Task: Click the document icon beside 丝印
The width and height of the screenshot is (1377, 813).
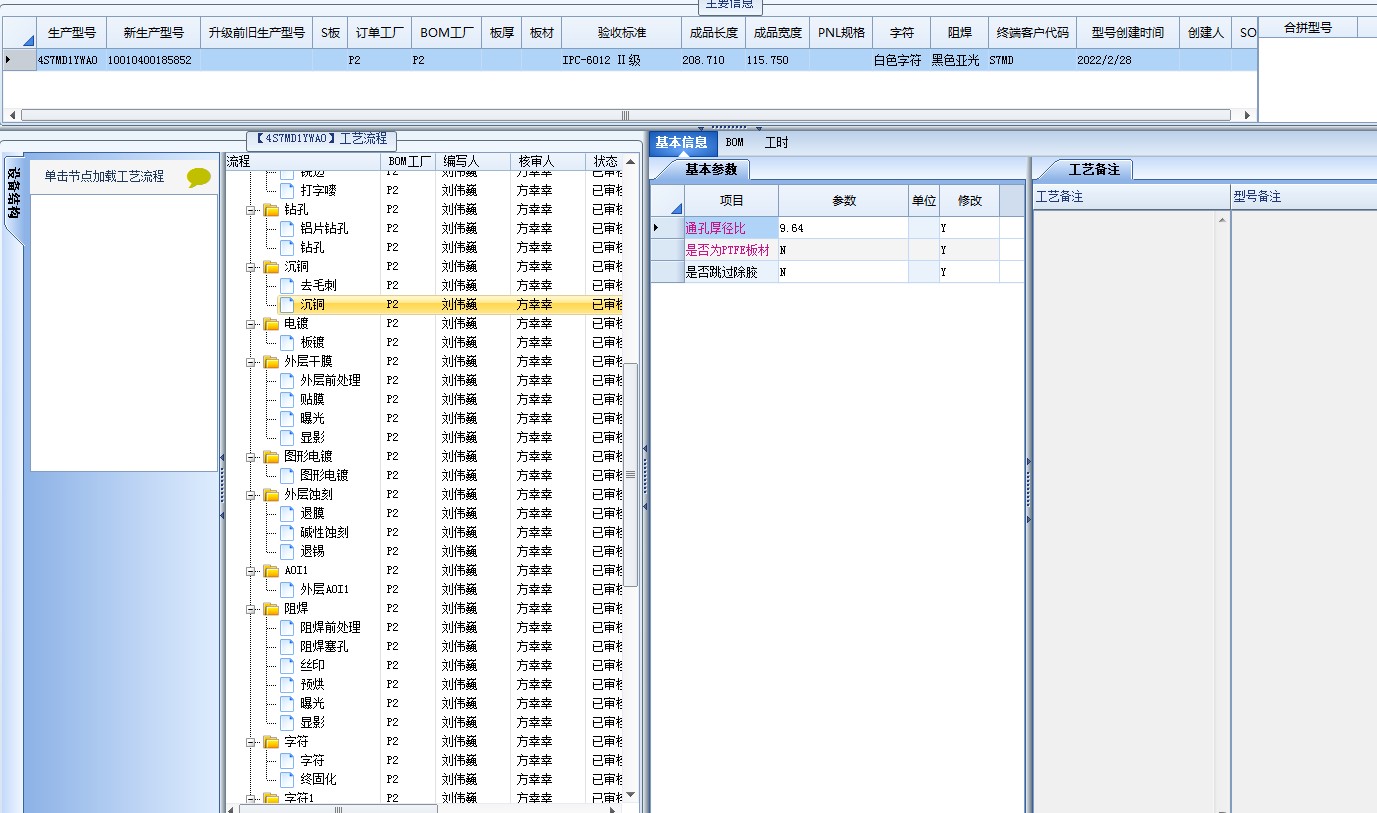Action: [287, 665]
